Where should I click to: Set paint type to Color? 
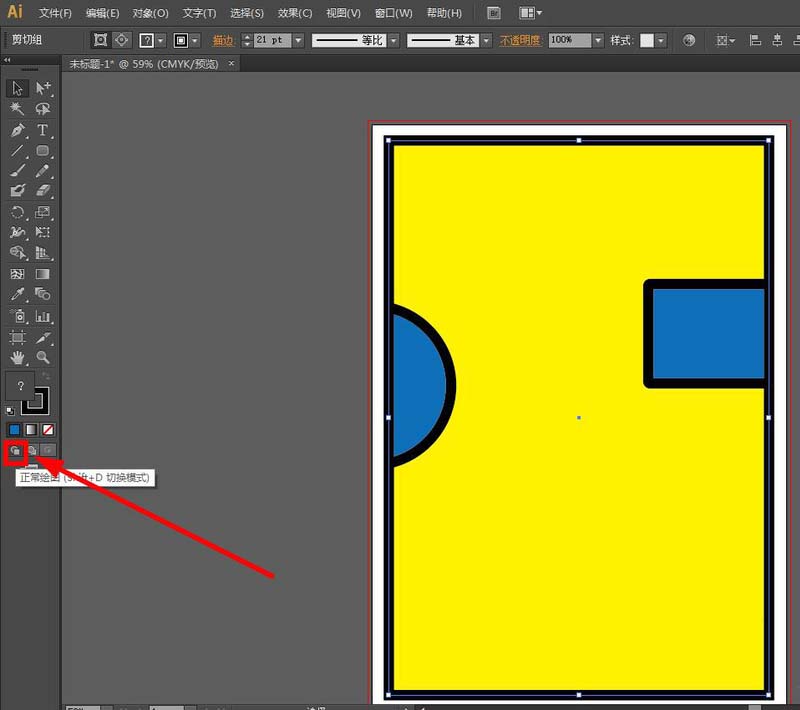[x=15, y=430]
